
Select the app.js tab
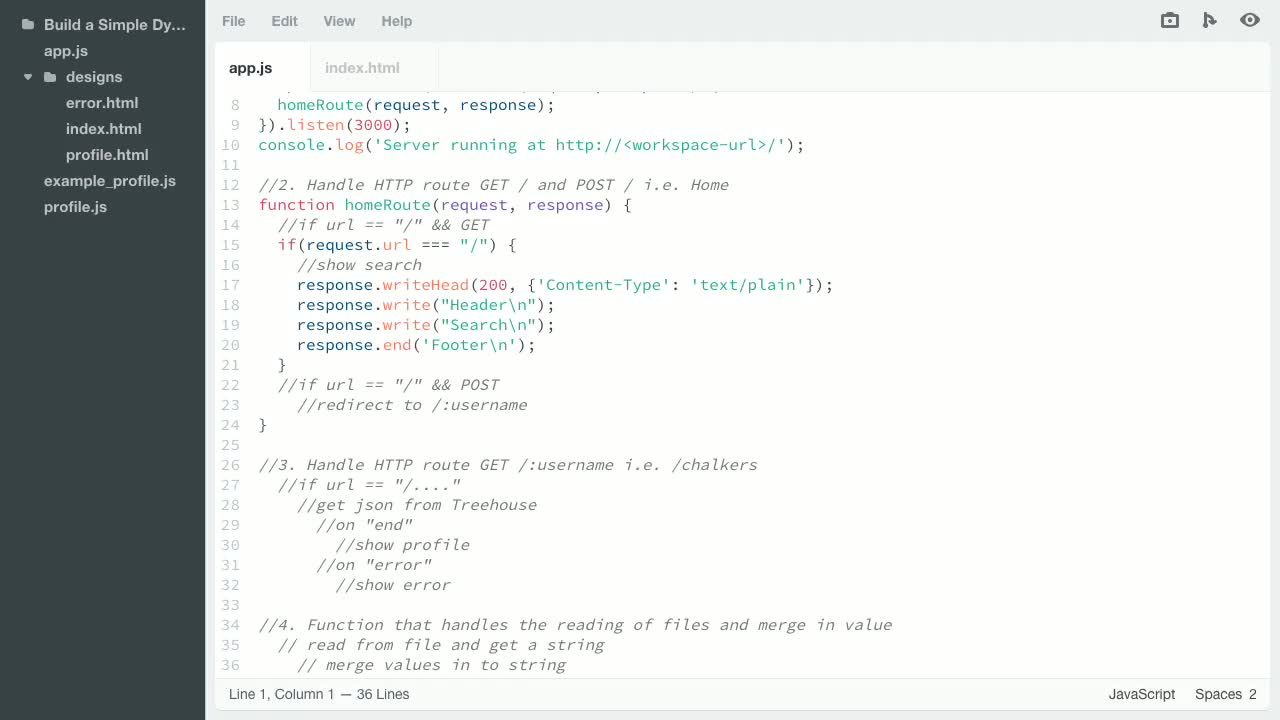(x=250, y=67)
